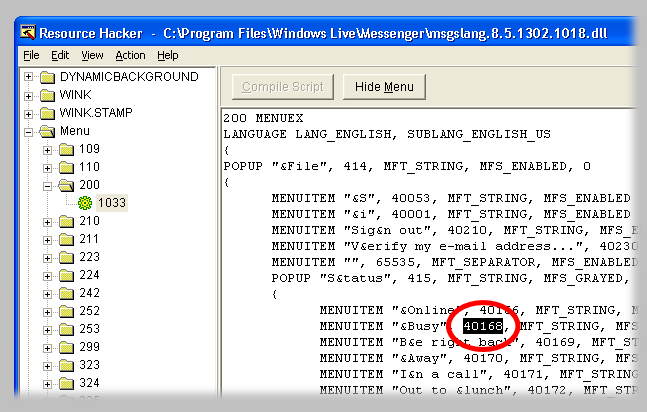Viewport: 647px width, 412px height.
Task: Open the File menu
Action: [x=31, y=55]
